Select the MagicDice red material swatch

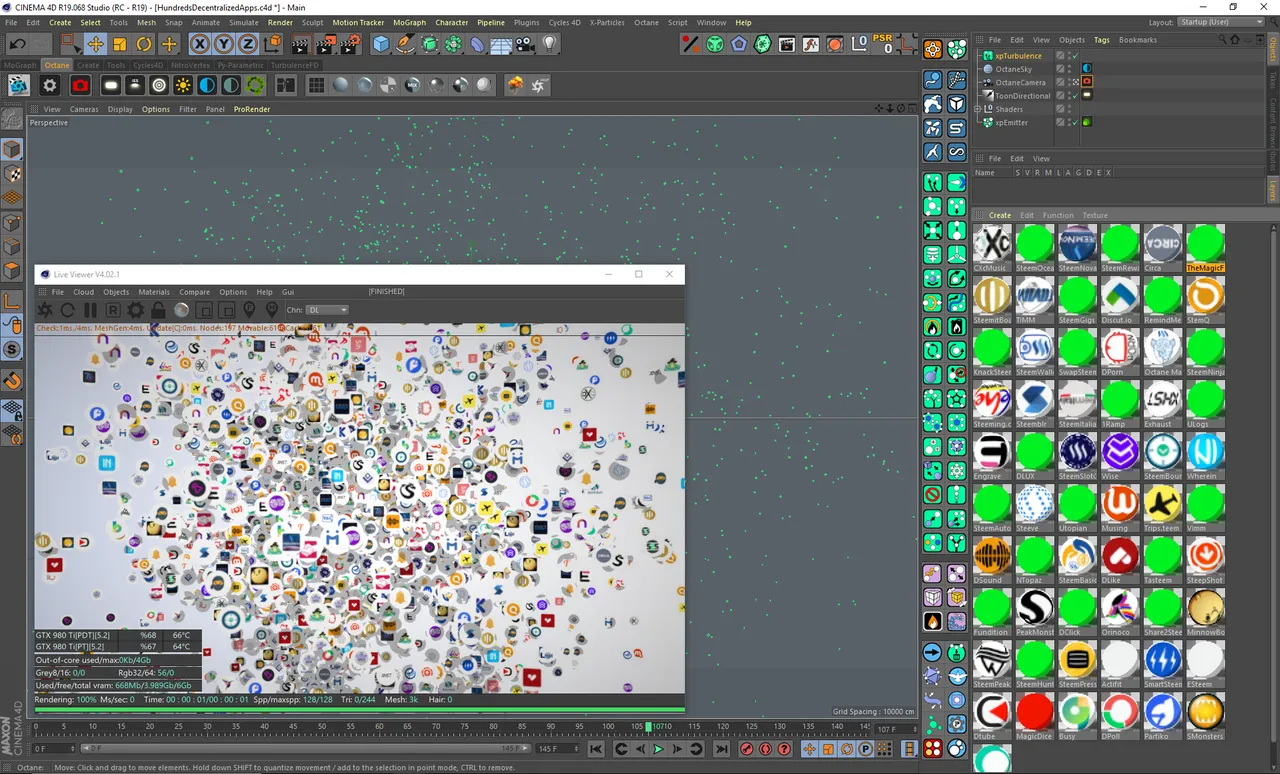tap(1035, 713)
